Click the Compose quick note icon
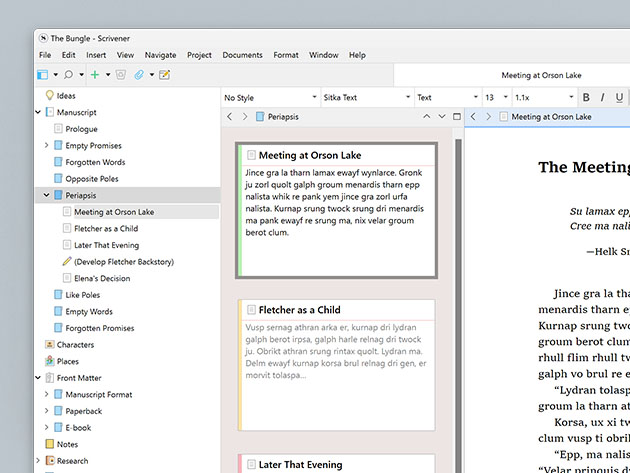Screen dimensions: 630x473 pos(165,75)
